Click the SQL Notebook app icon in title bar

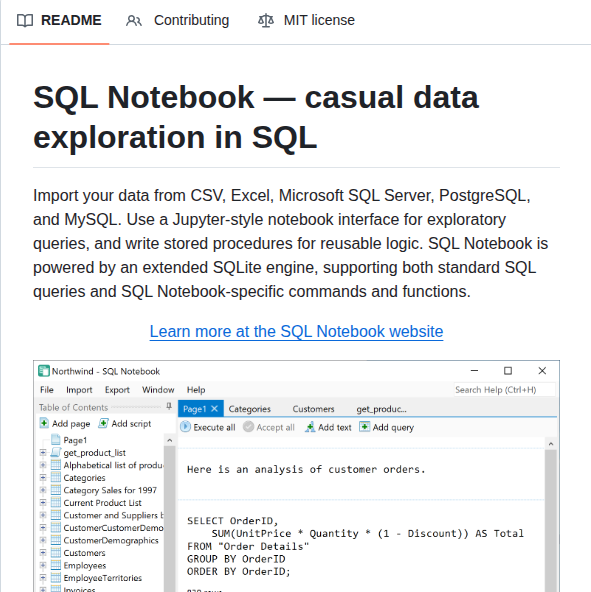44,371
